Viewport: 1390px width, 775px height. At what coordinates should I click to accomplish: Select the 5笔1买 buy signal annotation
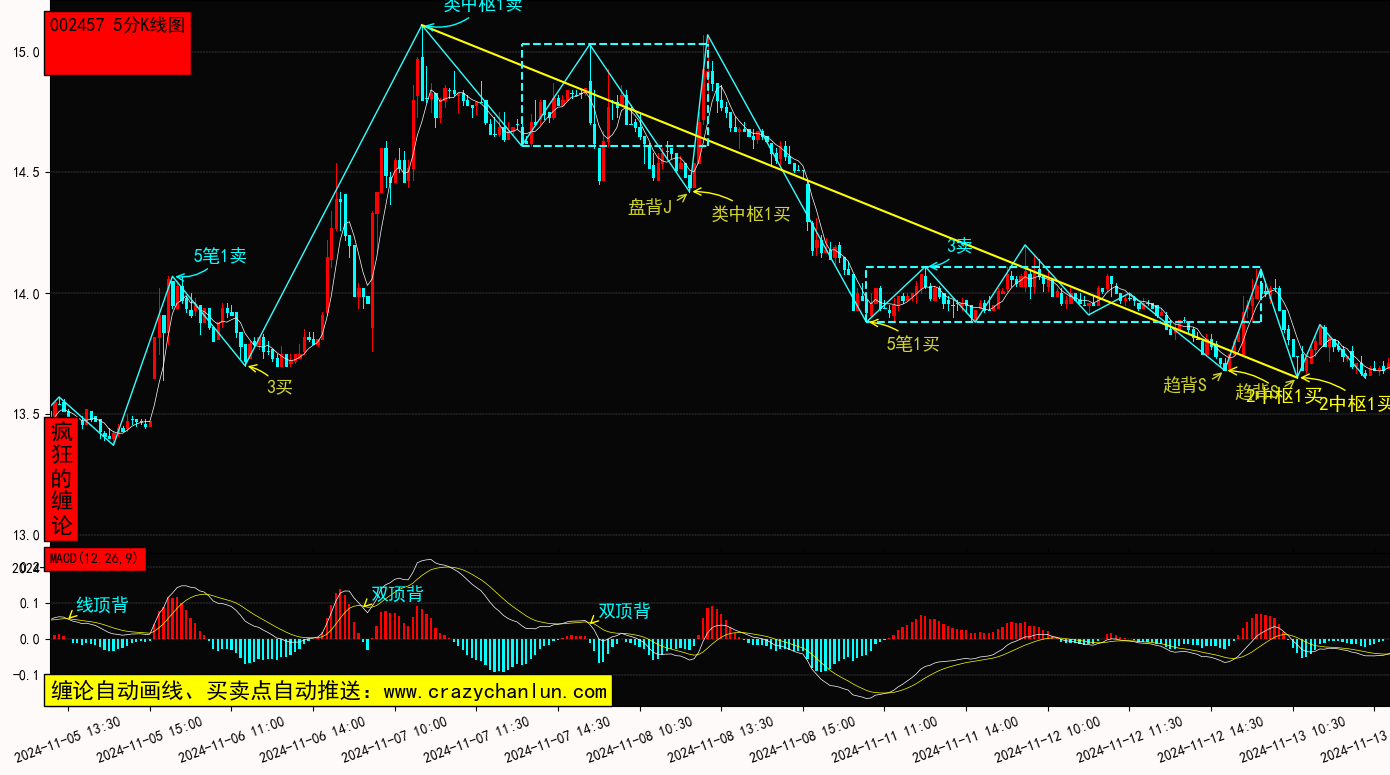coord(913,344)
